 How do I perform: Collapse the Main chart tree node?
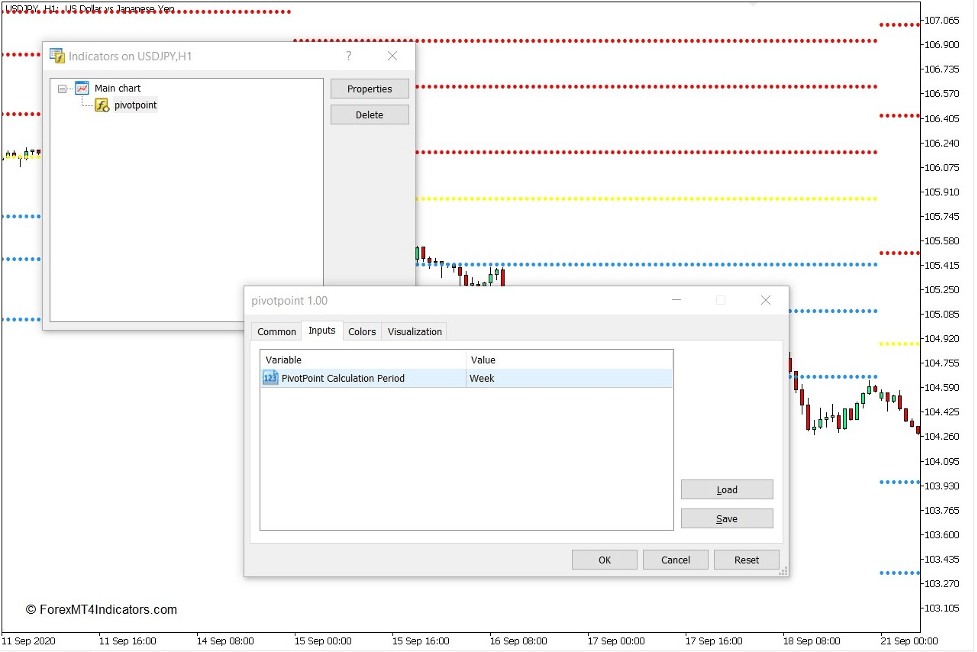tap(63, 88)
